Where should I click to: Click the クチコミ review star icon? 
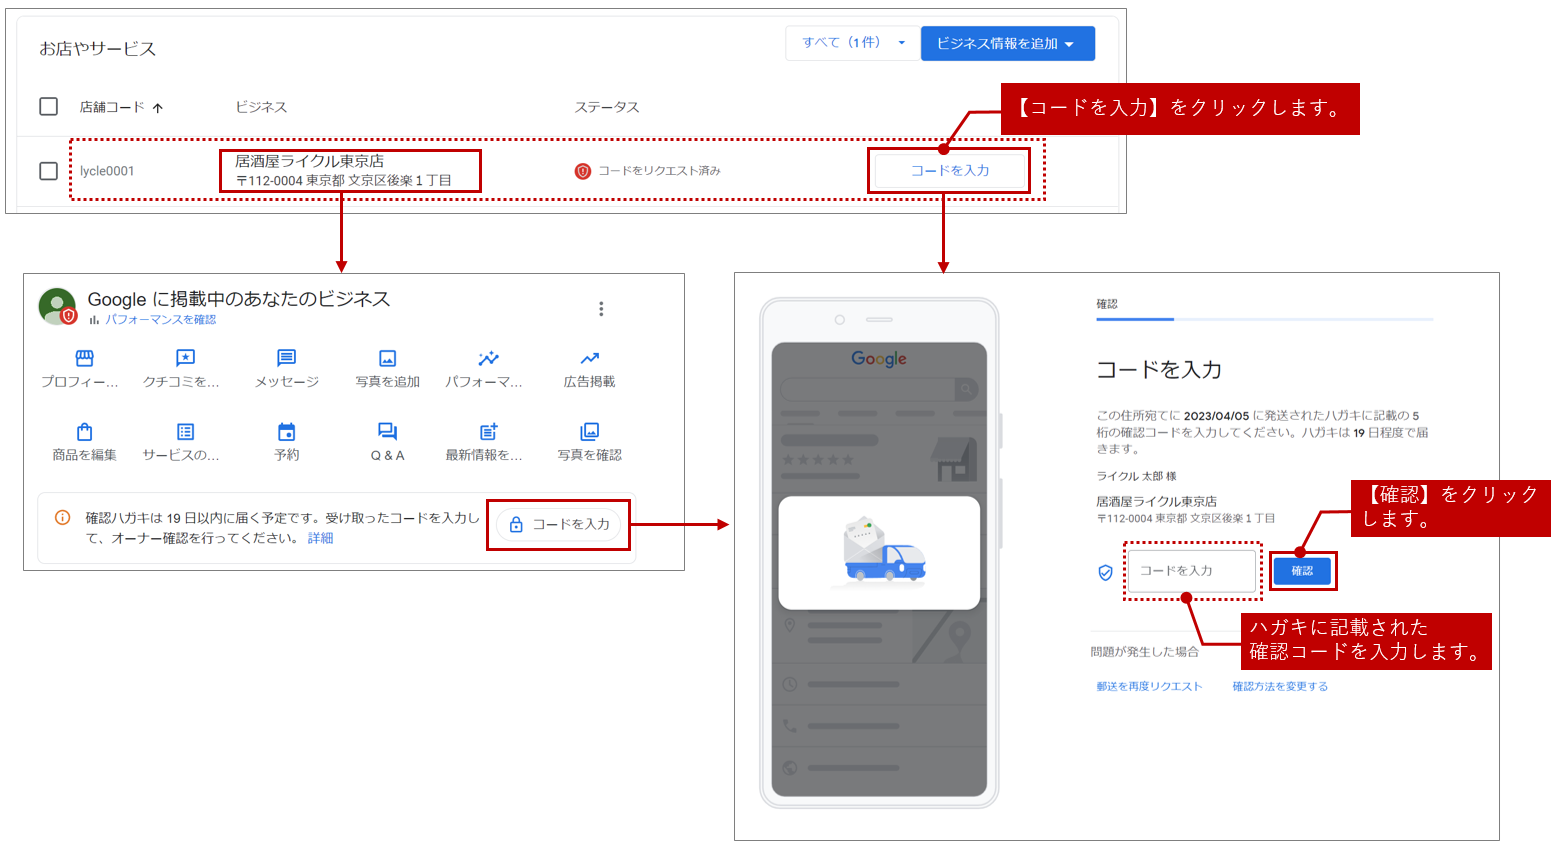(x=185, y=358)
